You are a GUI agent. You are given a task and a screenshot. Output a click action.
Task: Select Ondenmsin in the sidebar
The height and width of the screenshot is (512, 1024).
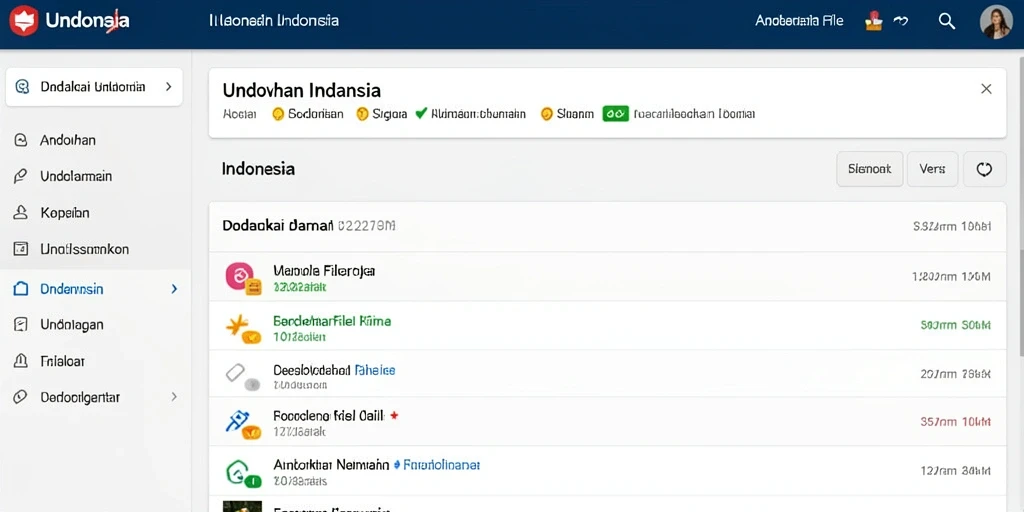95,289
